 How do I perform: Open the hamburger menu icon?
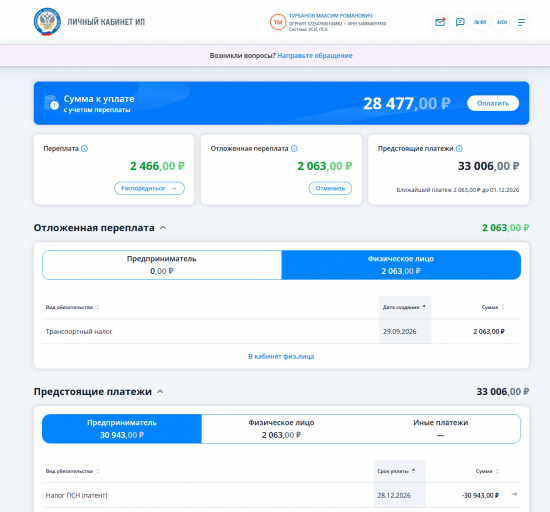521,22
